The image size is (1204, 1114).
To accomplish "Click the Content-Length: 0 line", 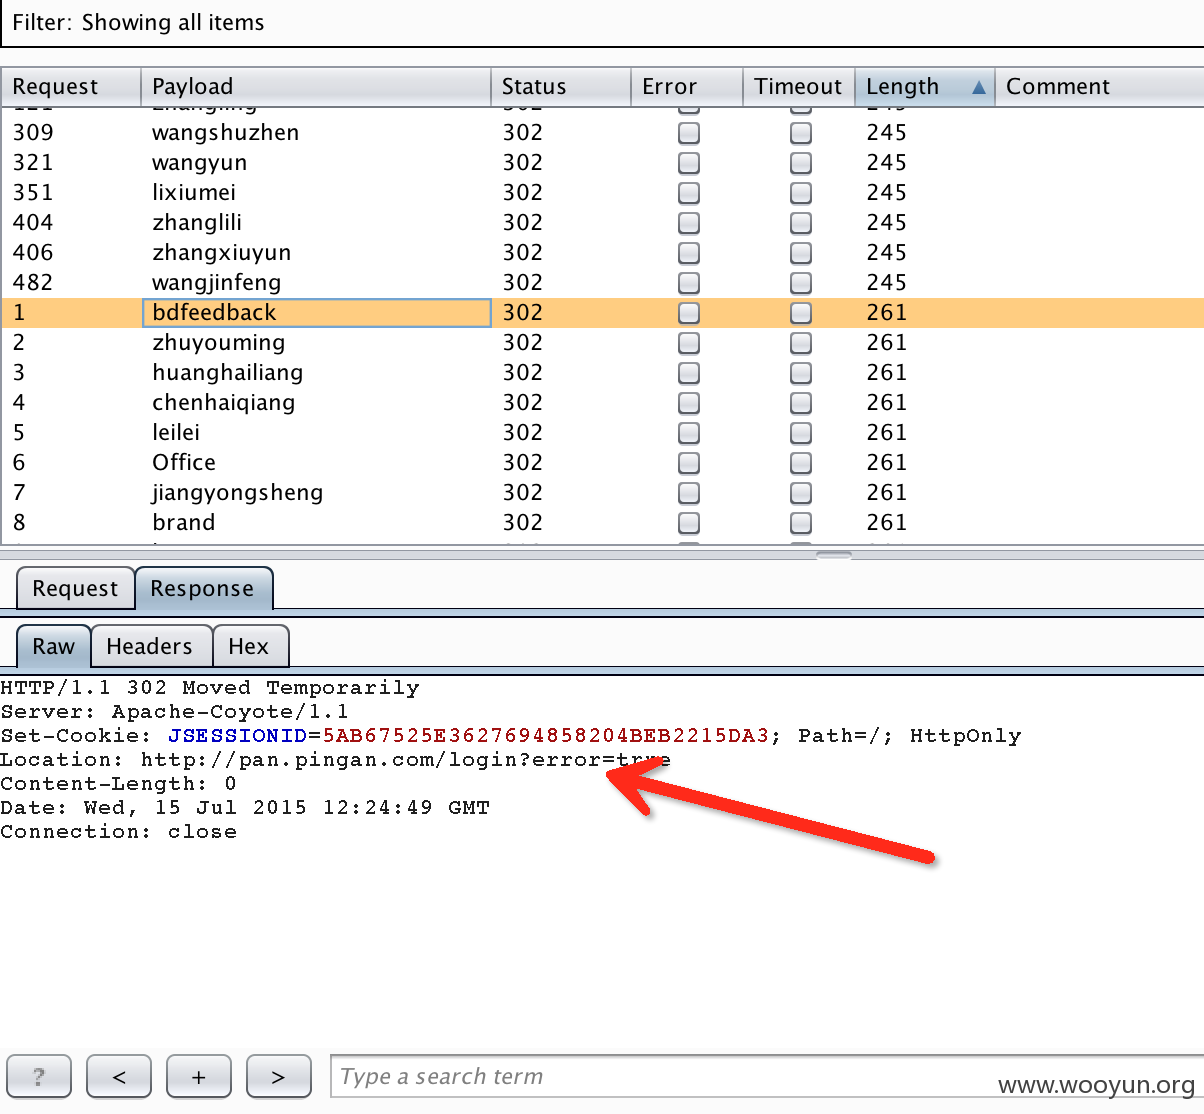I will 119,784.
